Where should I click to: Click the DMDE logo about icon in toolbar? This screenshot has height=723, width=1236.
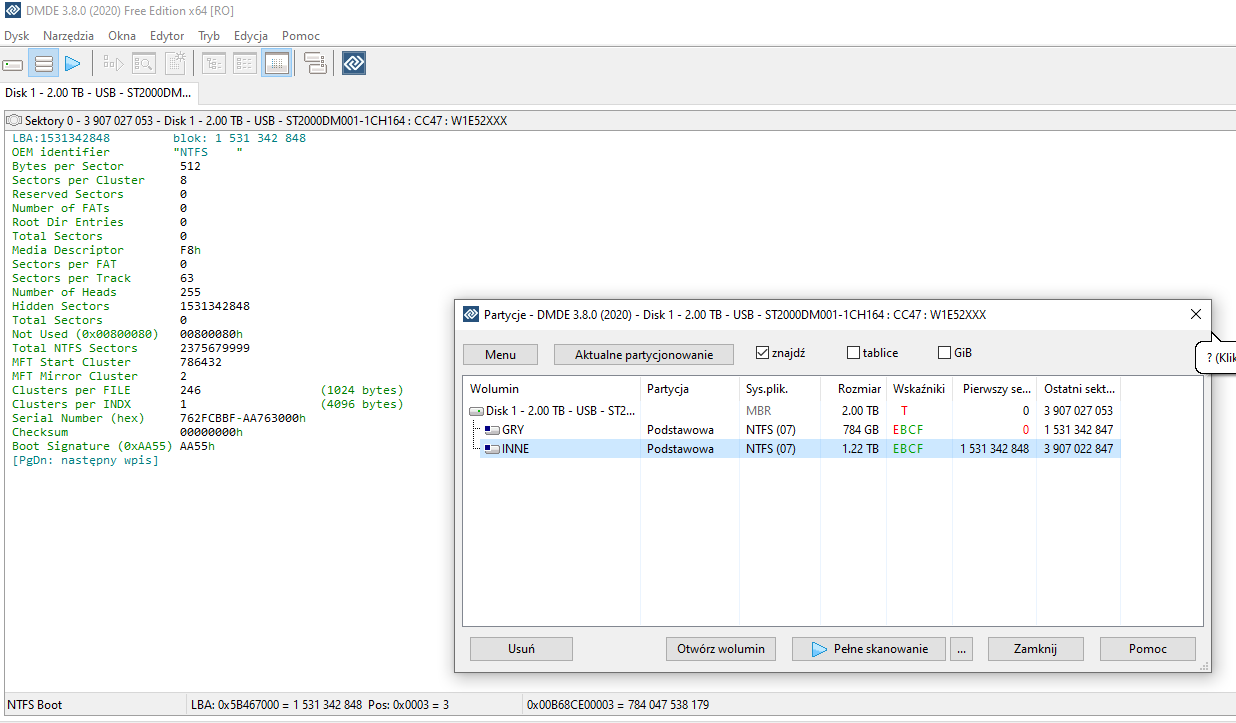354,64
